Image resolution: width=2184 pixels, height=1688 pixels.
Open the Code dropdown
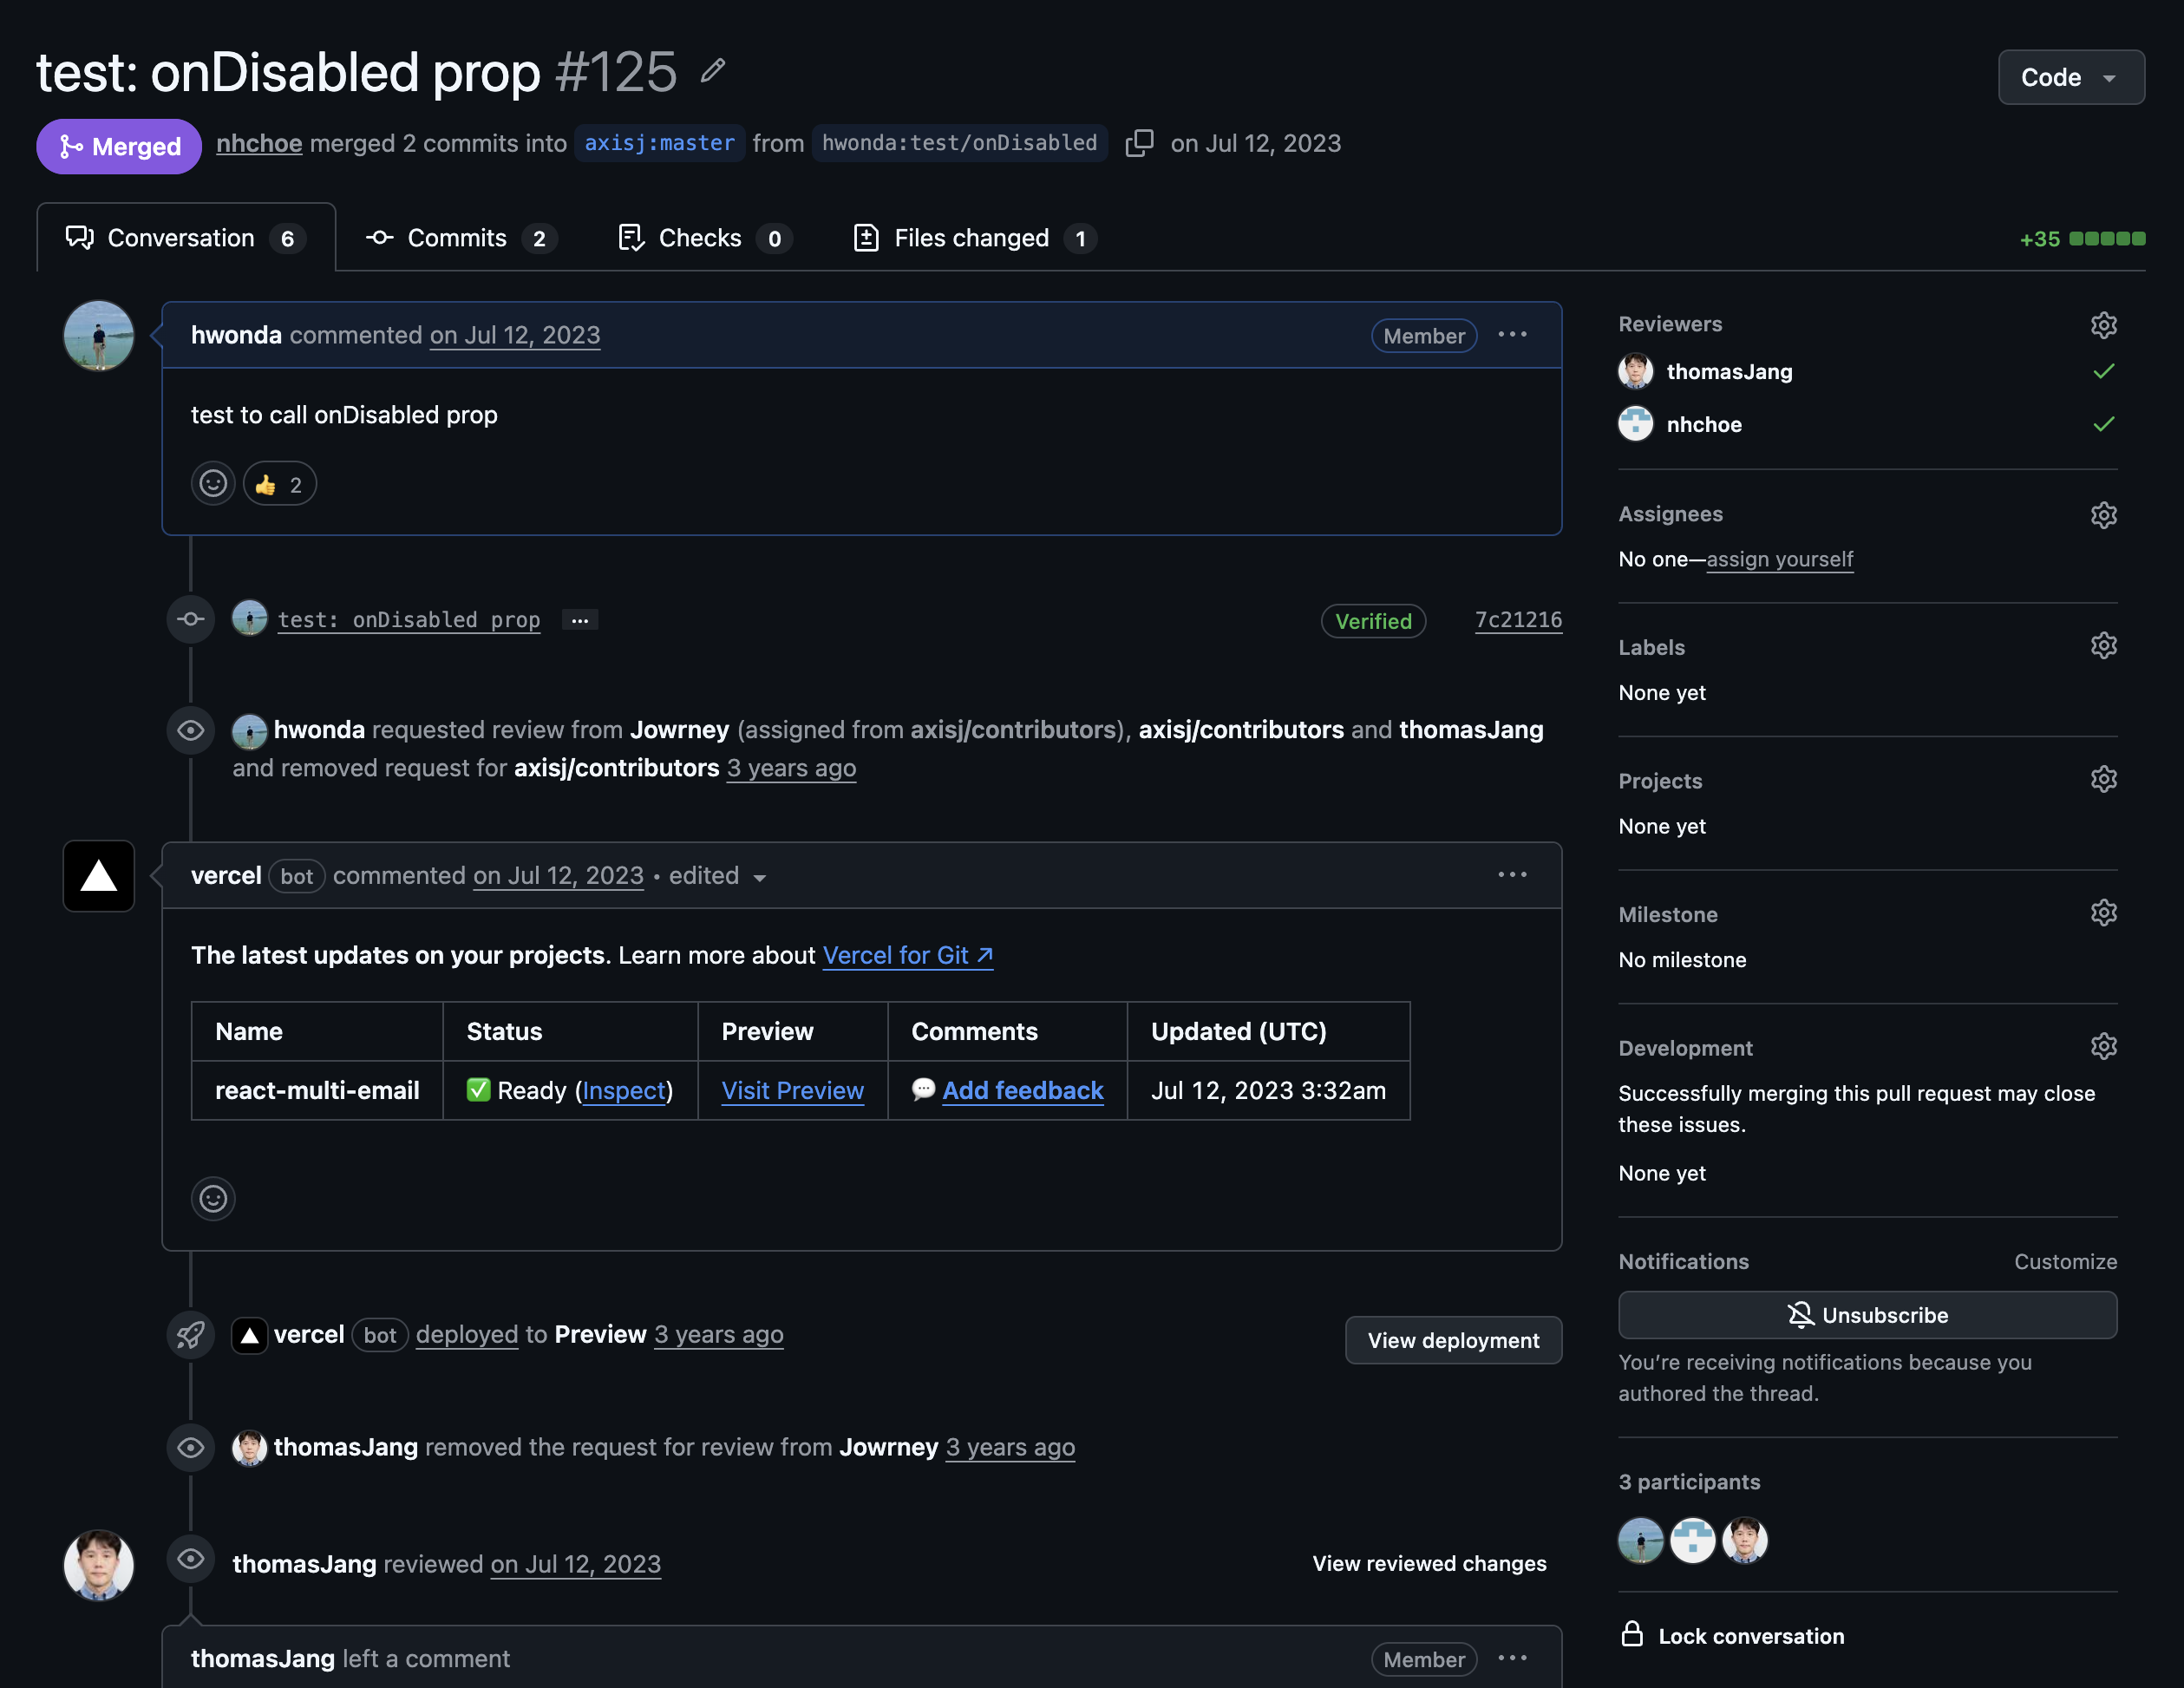click(2070, 77)
